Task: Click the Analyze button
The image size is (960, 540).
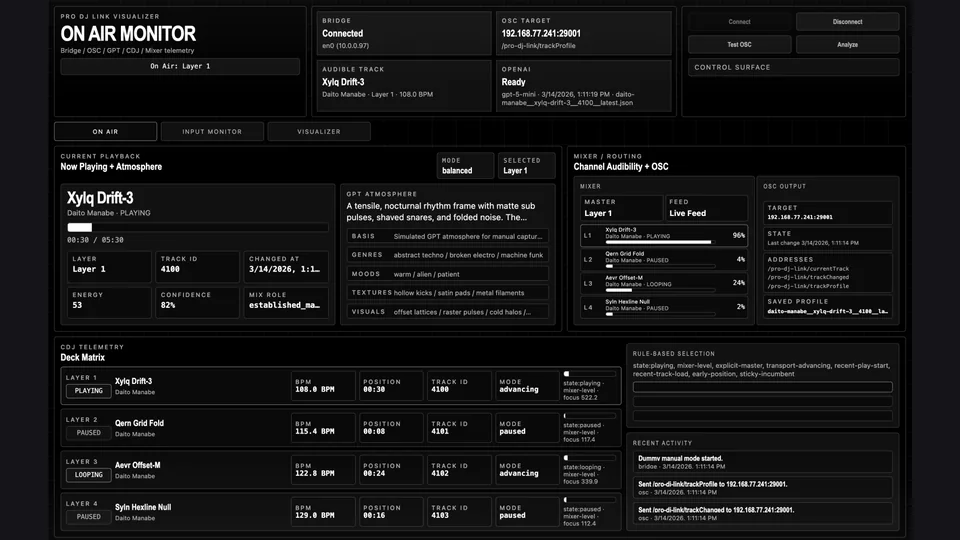Action: coord(847,44)
